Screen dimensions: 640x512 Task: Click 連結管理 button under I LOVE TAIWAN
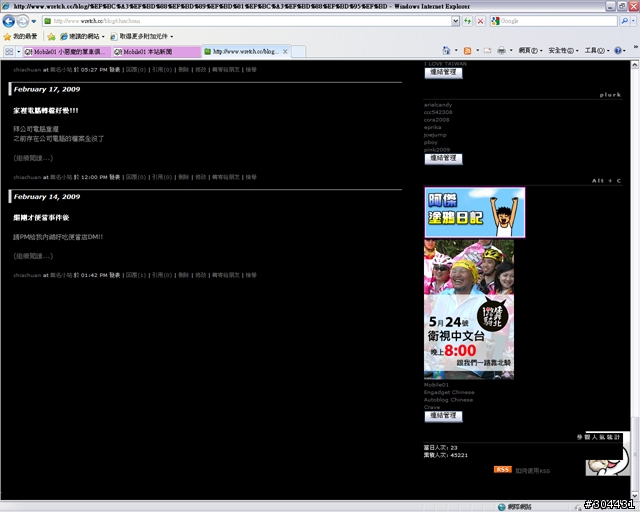point(443,73)
